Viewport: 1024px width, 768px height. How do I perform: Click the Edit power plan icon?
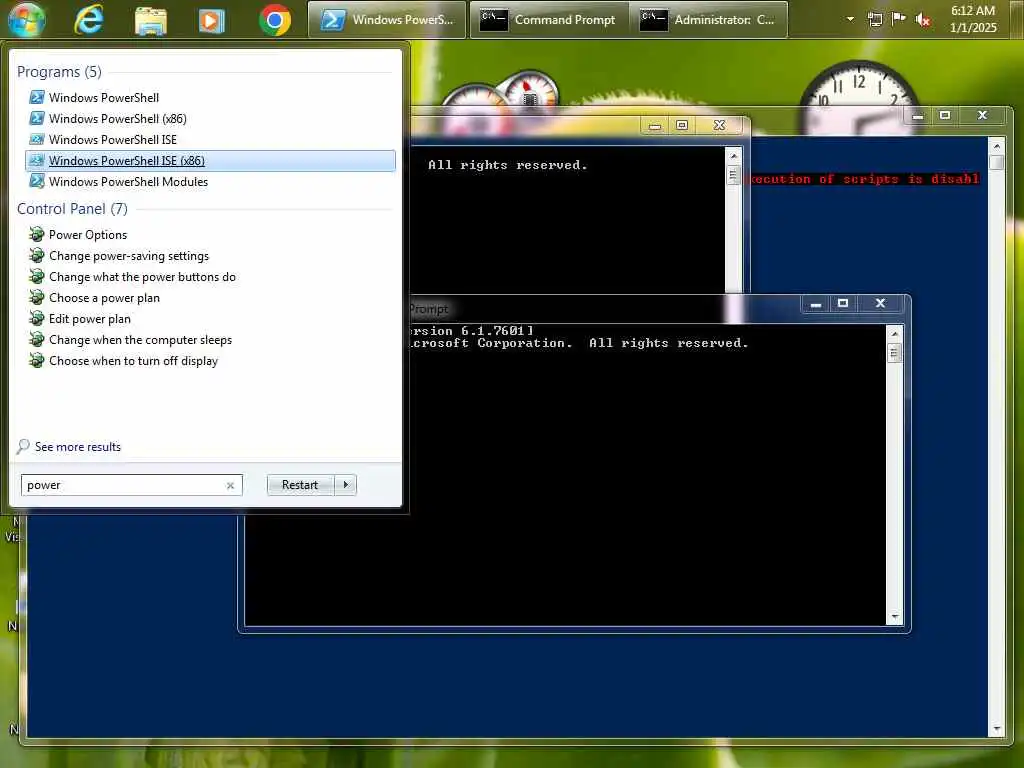tap(37, 318)
